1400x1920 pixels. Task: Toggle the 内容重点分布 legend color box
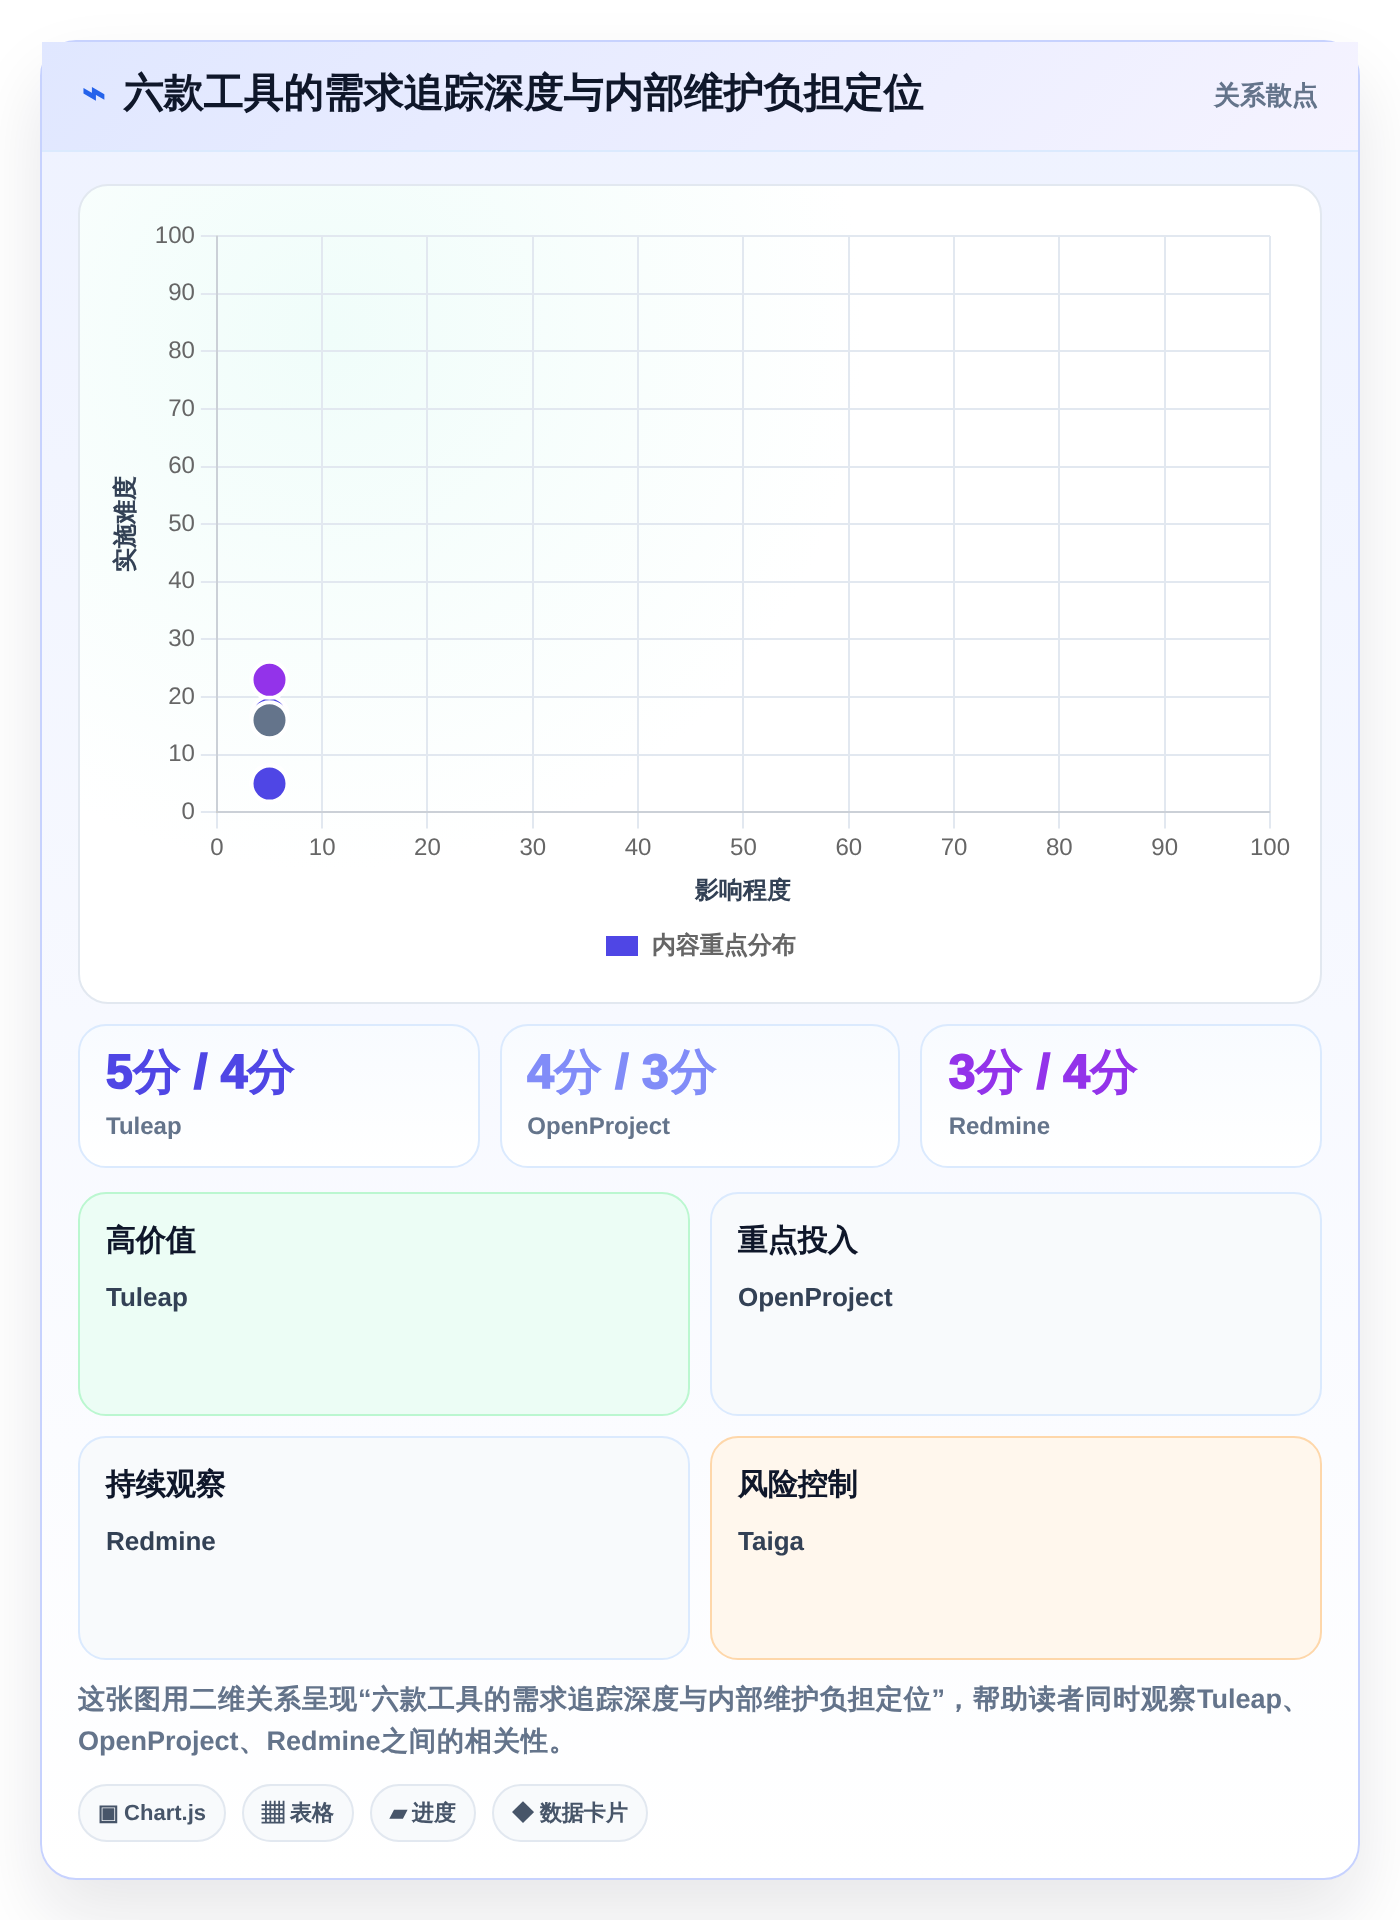tap(622, 946)
